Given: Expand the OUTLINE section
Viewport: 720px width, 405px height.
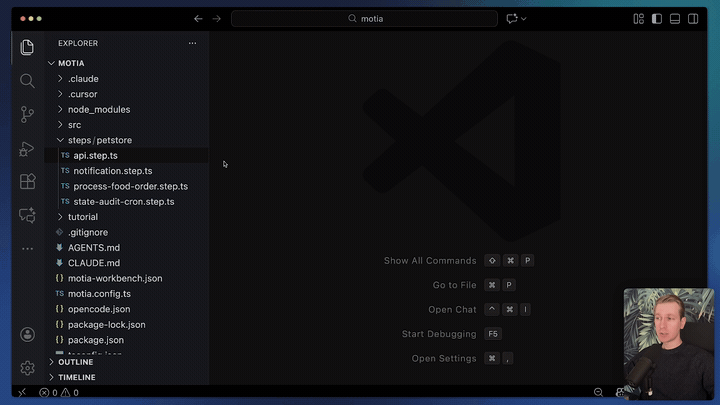Looking at the screenshot, I should tap(75, 362).
